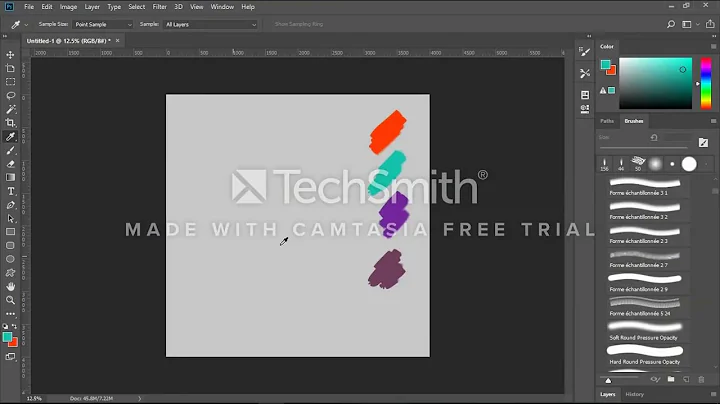The height and width of the screenshot is (404, 720).
Task: Create a new brush group folder
Action: (671, 379)
